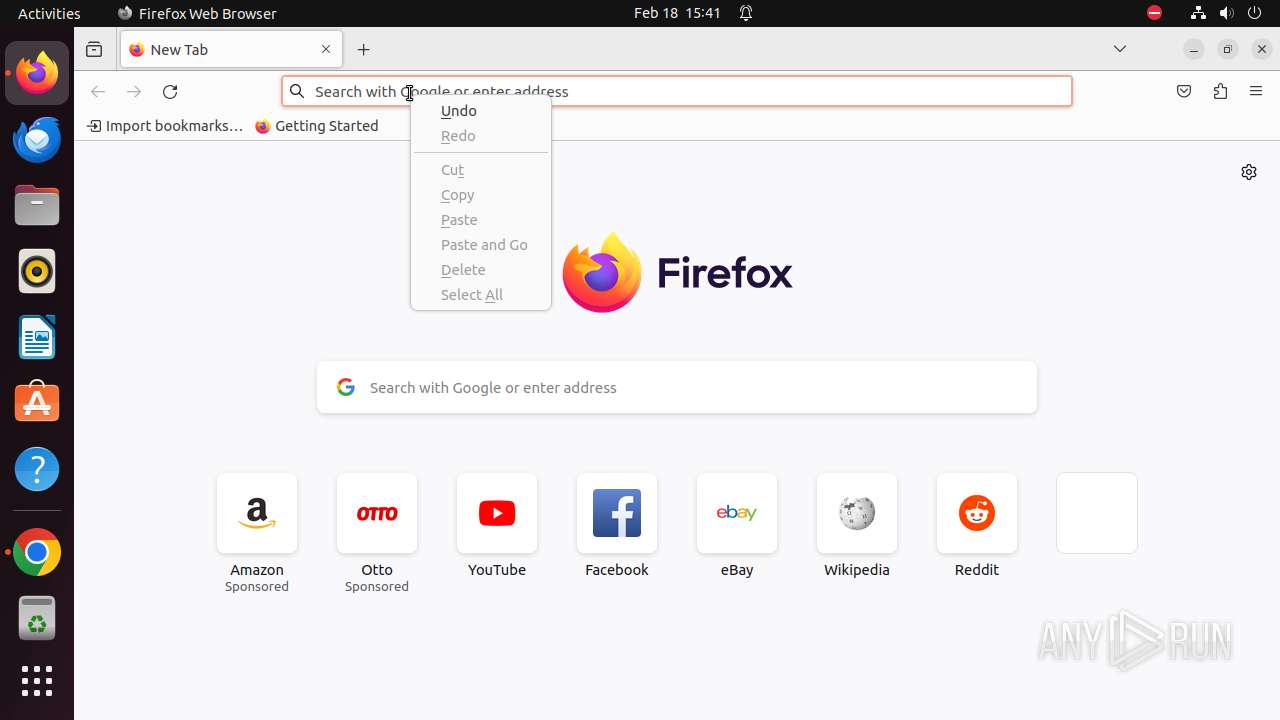The height and width of the screenshot is (720, 1280).
Task: Choose Paste and Go menu entry
Action: coord(481,245)
